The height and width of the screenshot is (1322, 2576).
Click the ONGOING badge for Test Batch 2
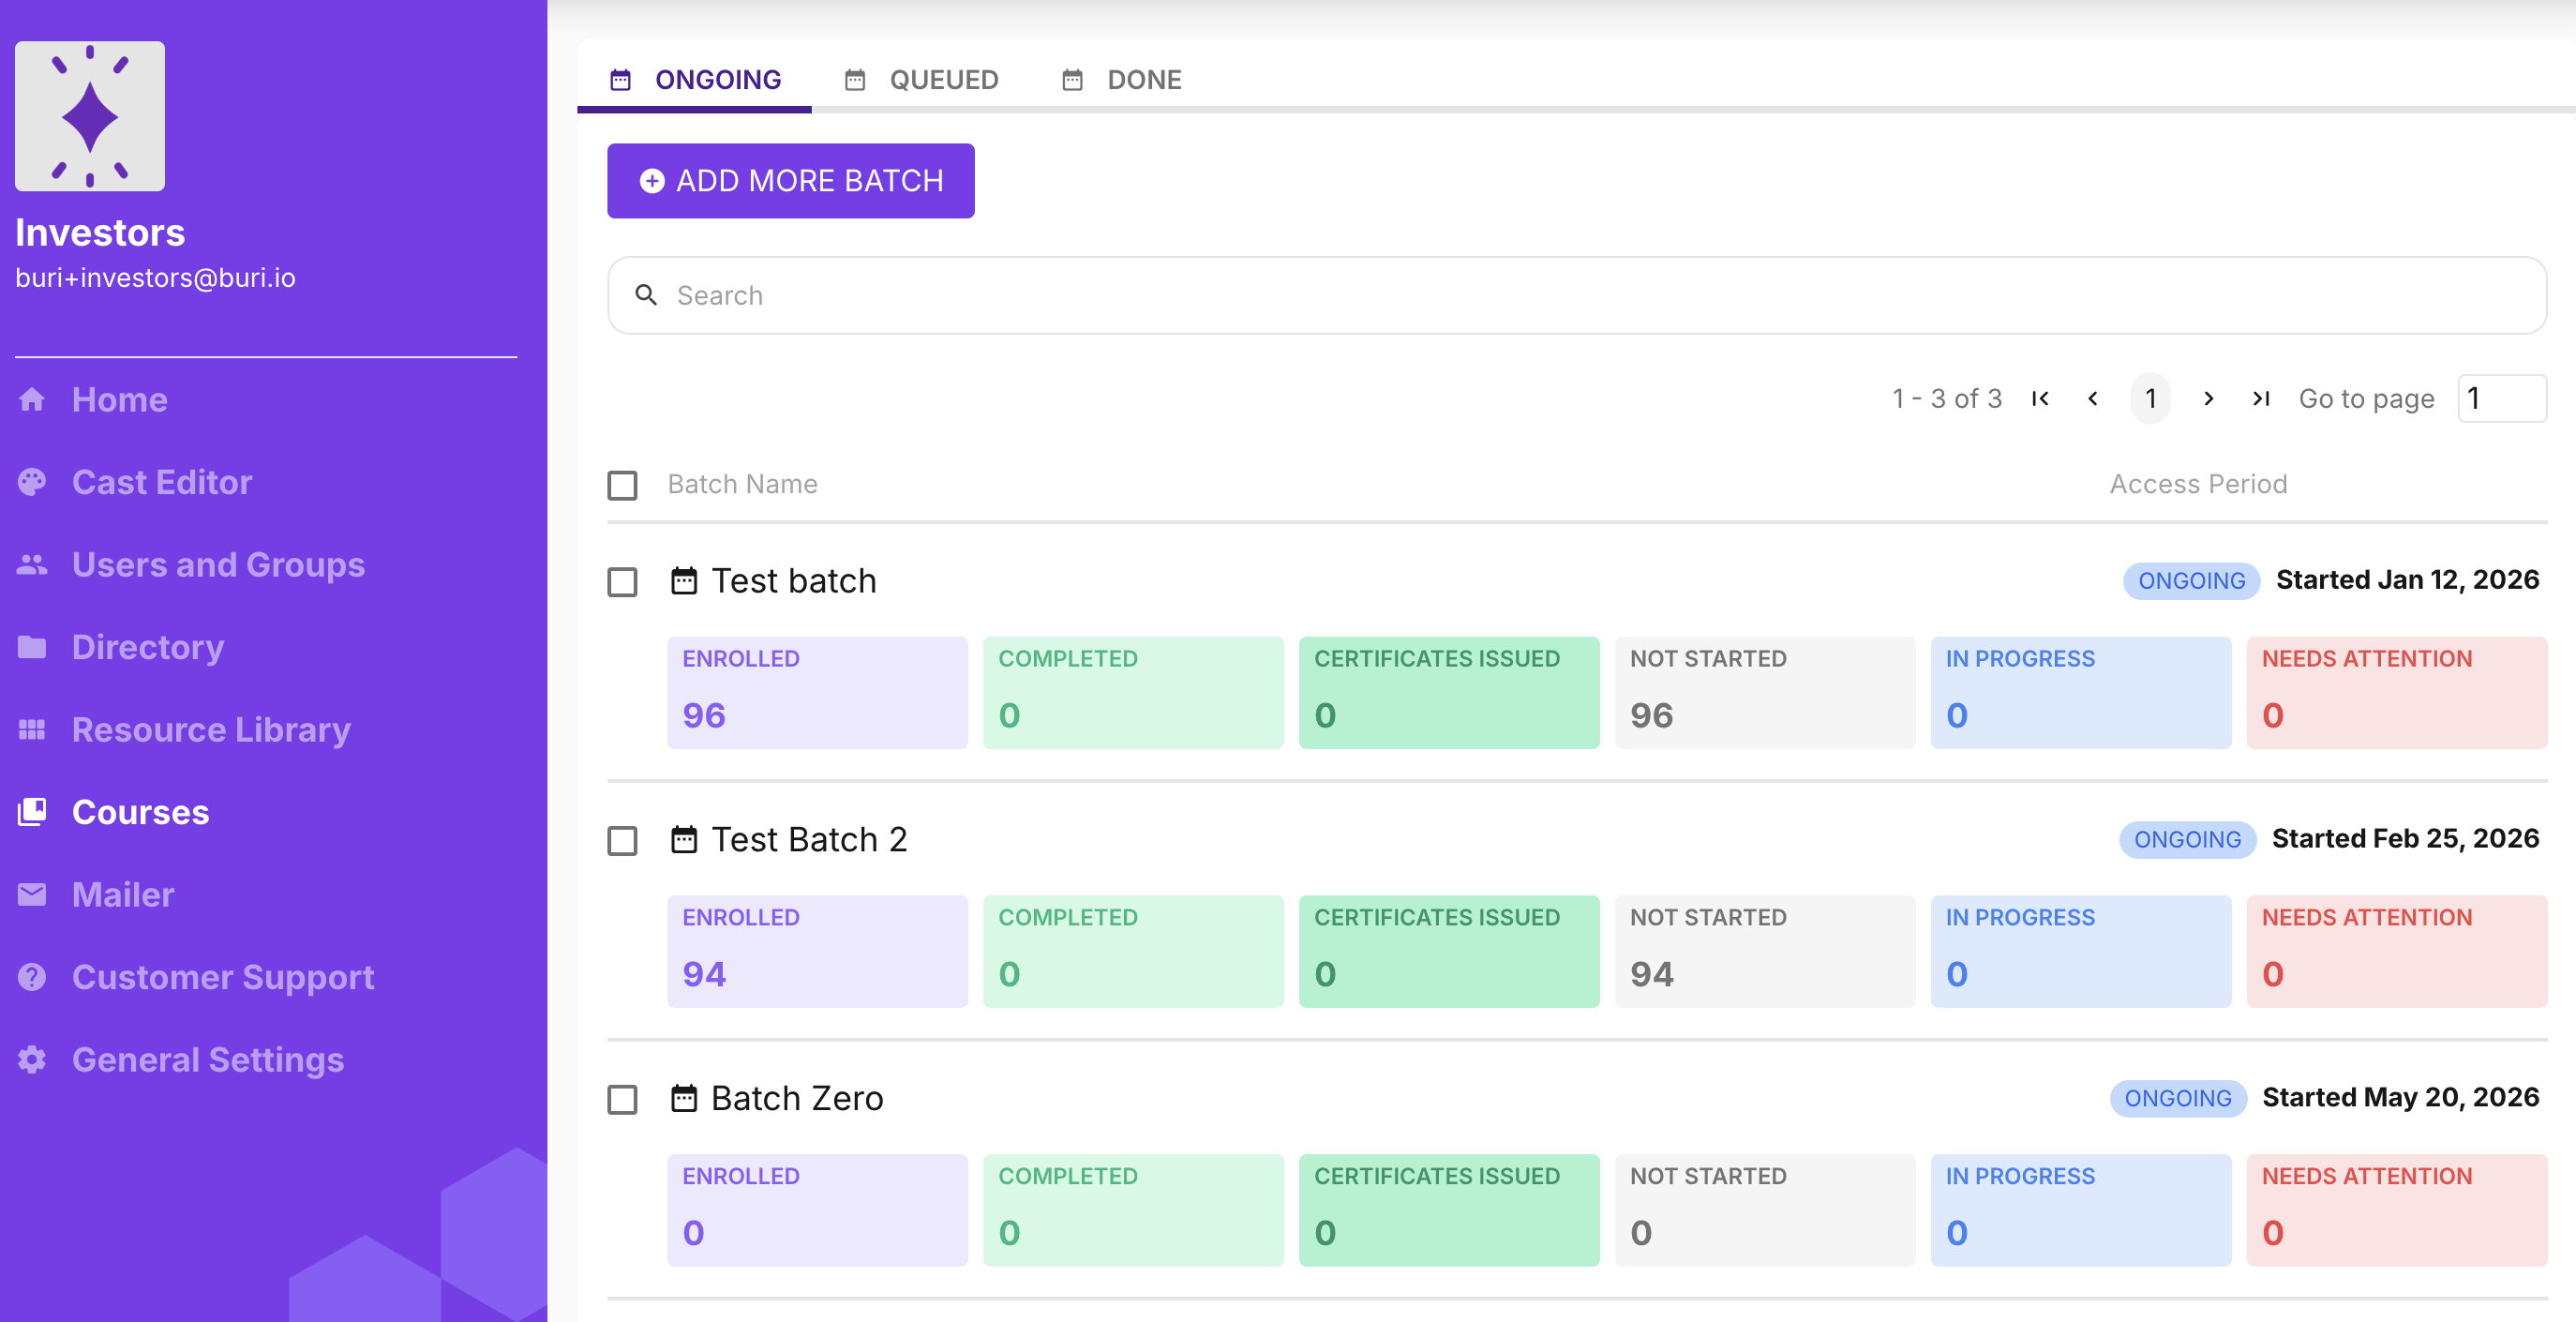(x=2188, y=840)
